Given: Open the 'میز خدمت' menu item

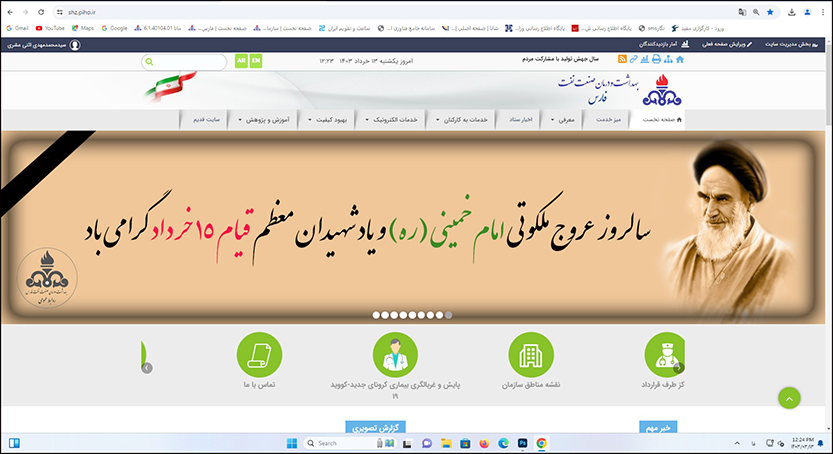Looking at the screenshot, I should [608, 120].
